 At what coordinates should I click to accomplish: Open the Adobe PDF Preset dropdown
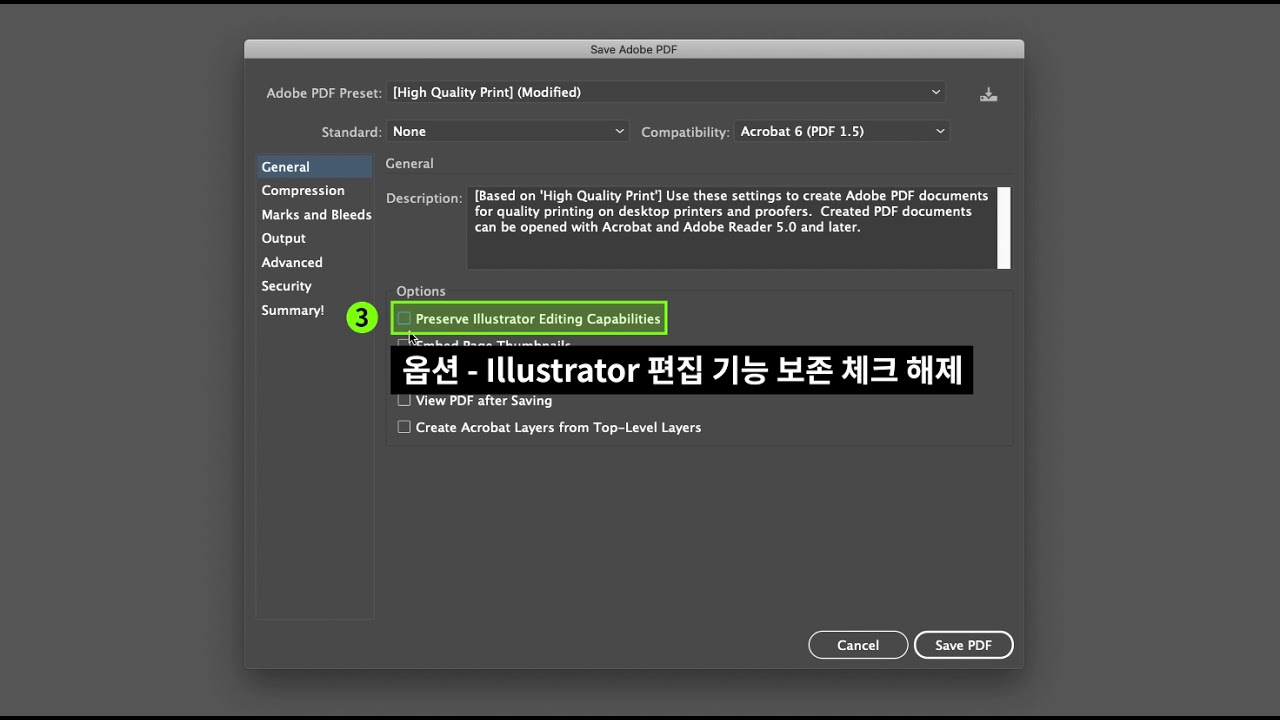667,92
